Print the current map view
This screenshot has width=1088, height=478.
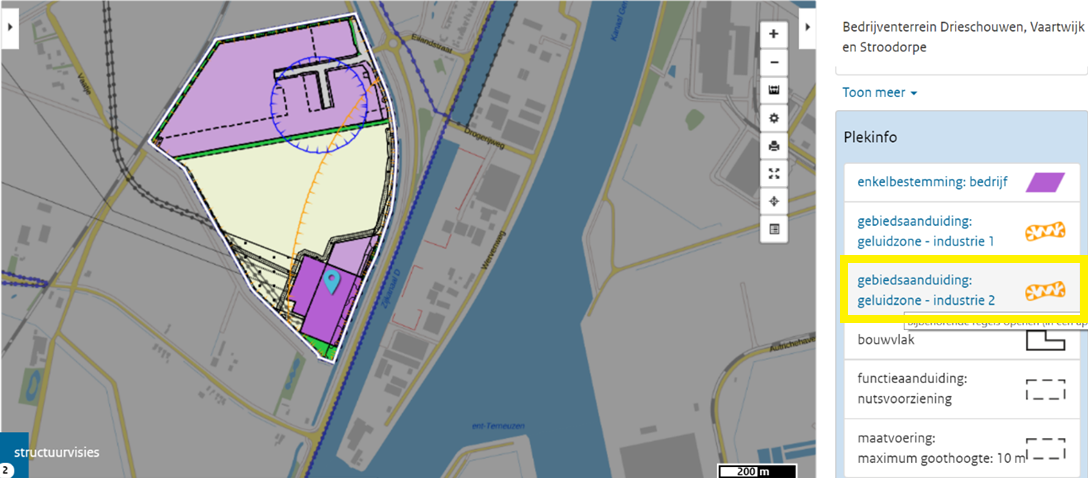(x=773, y=146)
